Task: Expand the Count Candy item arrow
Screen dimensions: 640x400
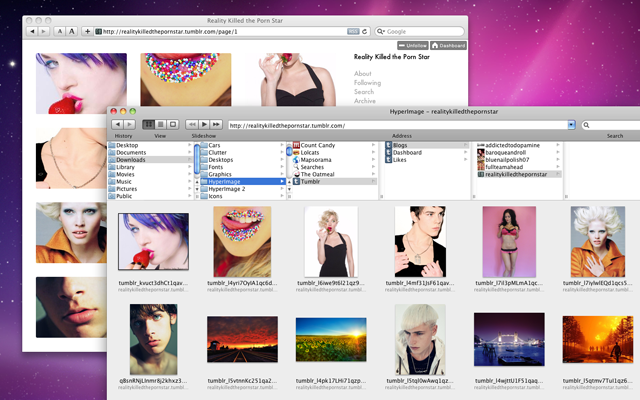Action: tap(373, 145)
